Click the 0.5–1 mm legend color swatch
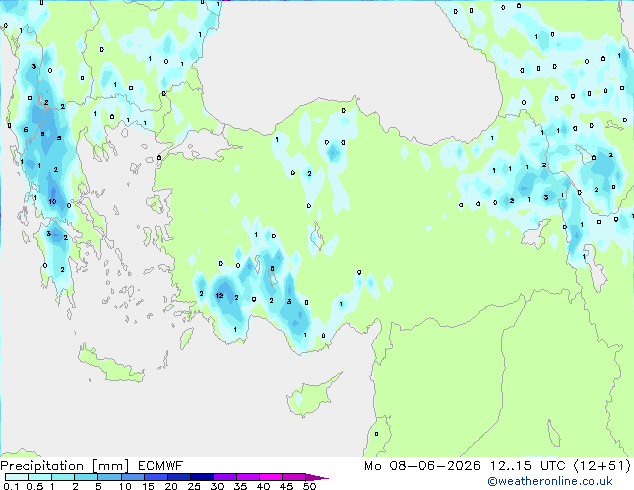 click(40, 477)
